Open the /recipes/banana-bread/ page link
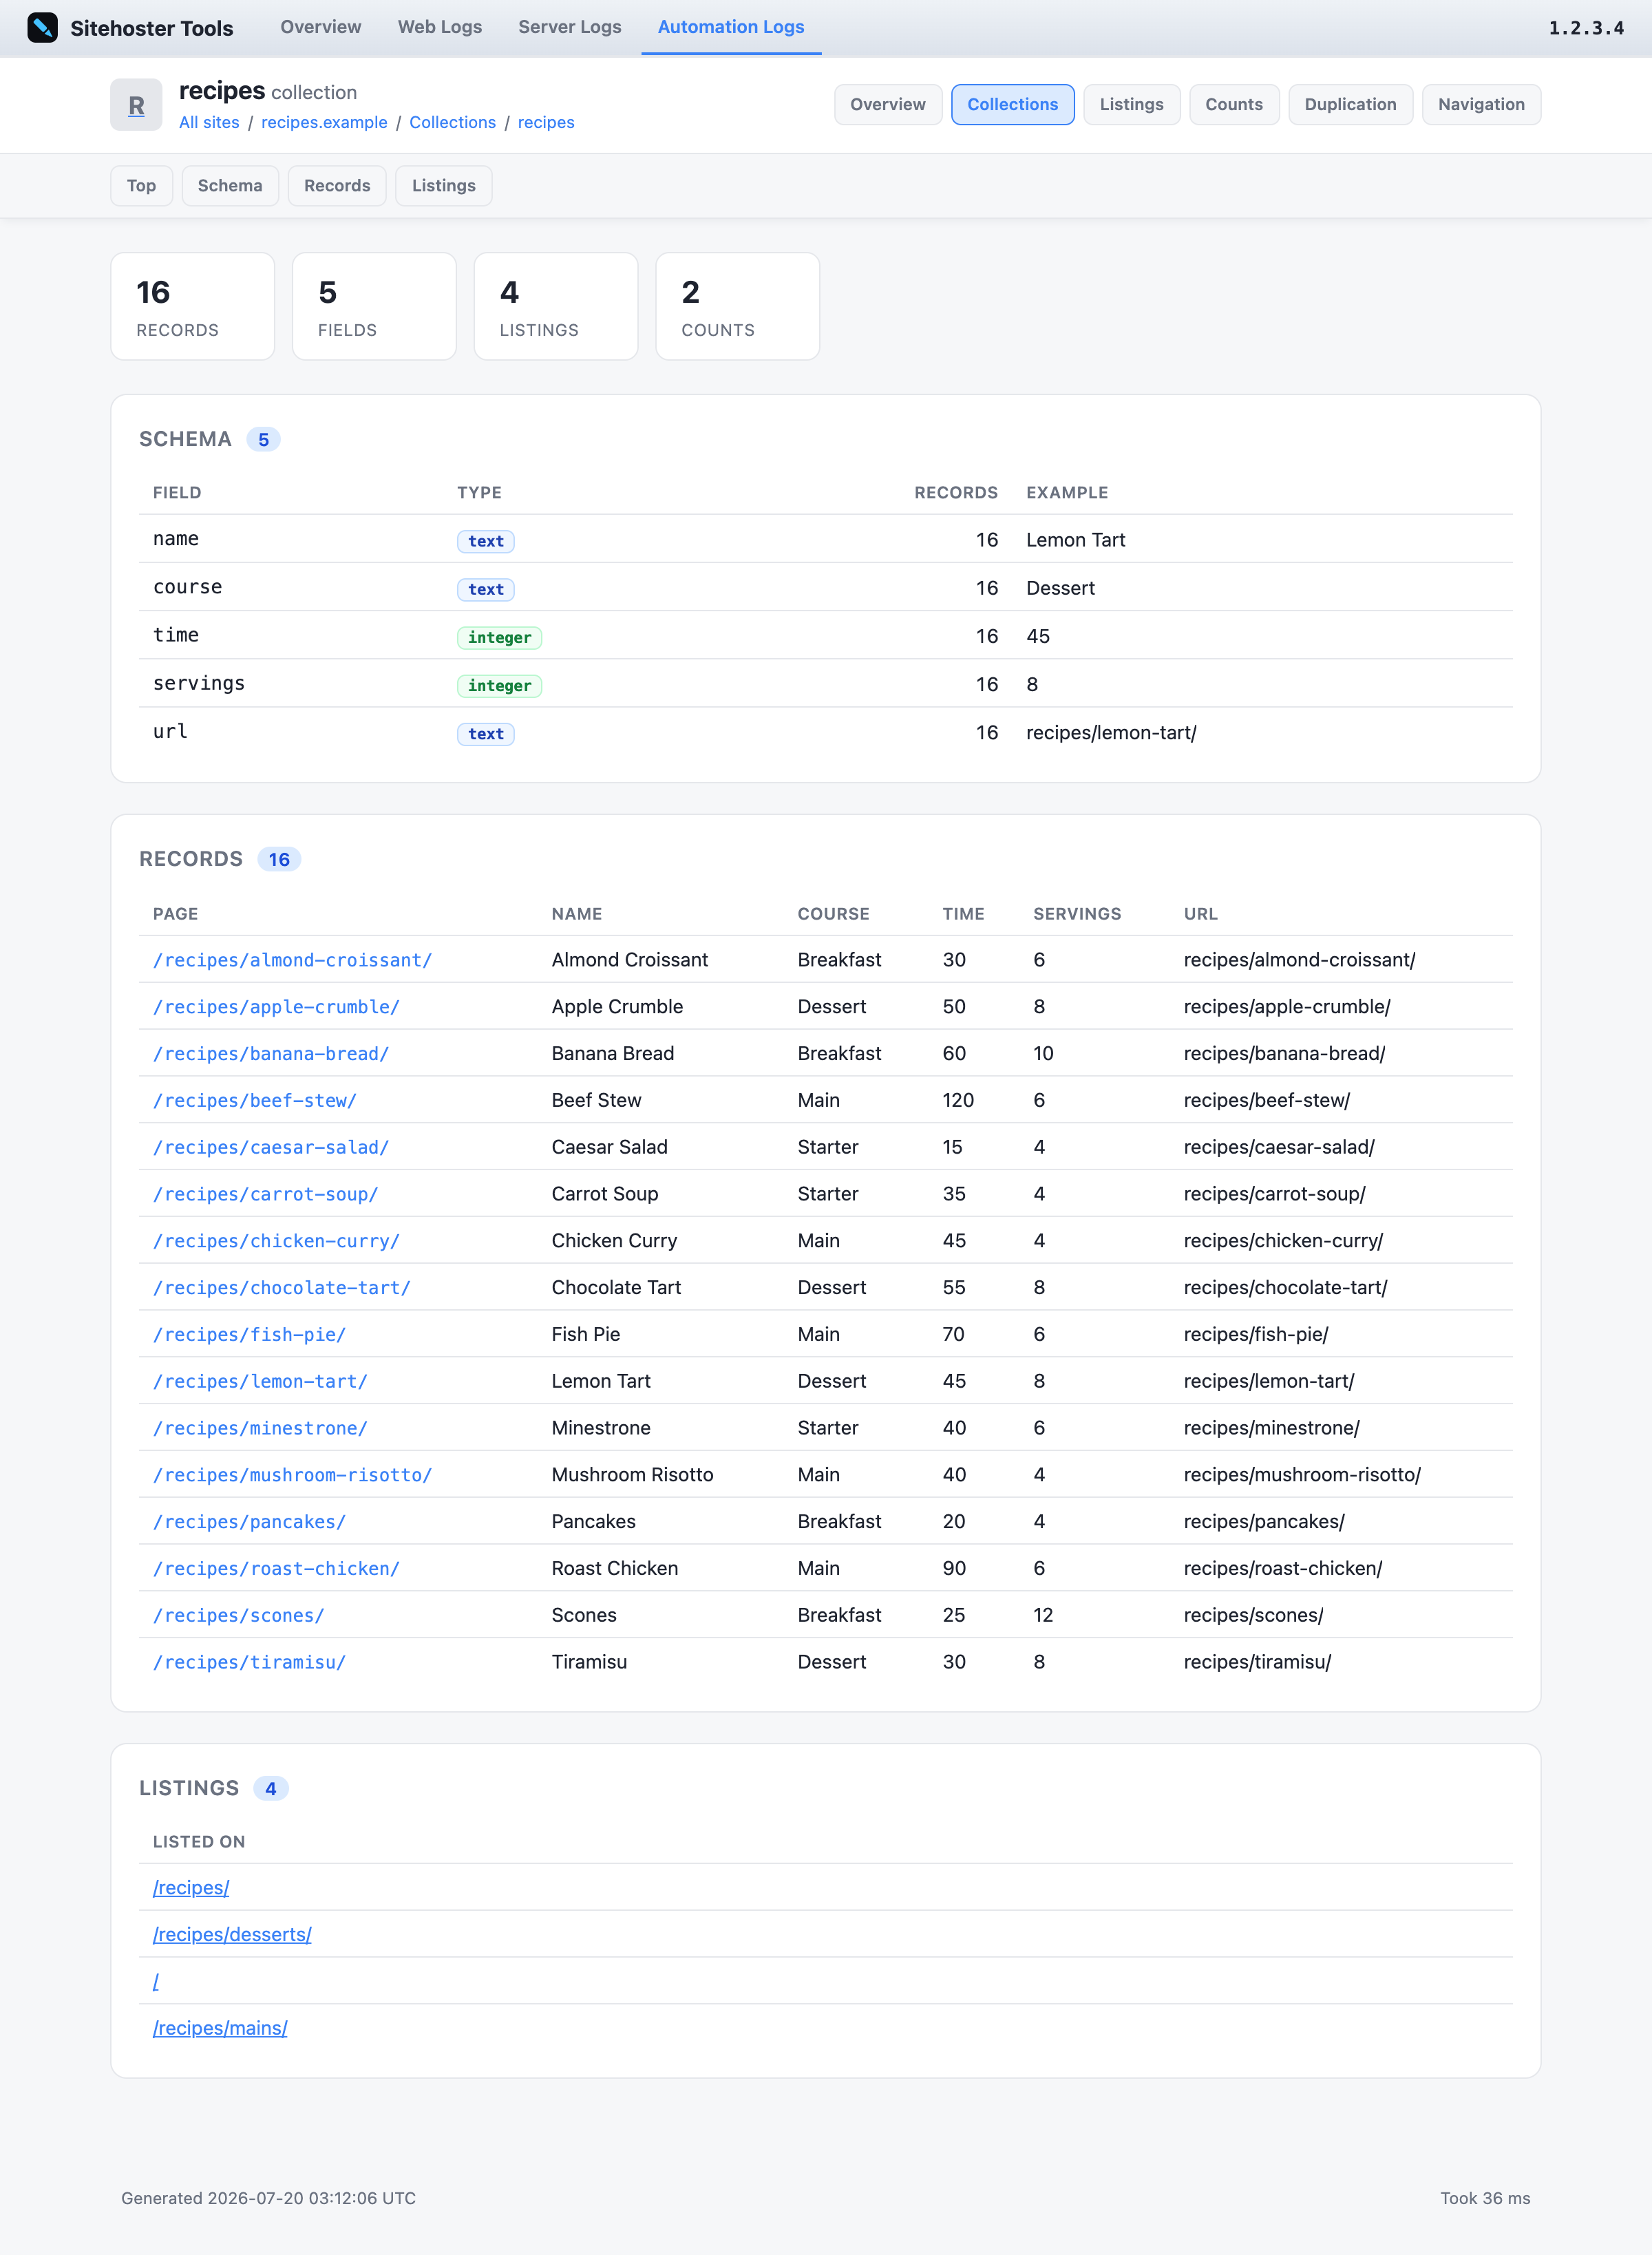The image size is (1652, 2255). click(x=271, y=1054)
